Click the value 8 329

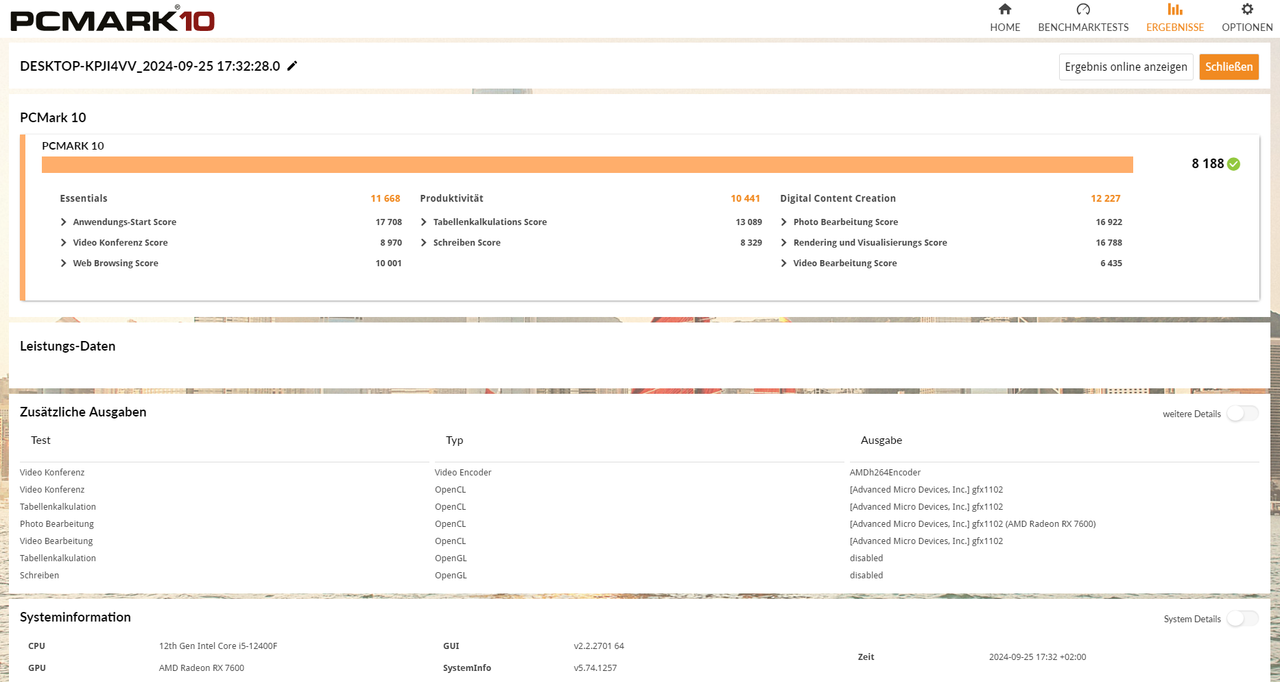pyautogui.click(x=751, y=243)
